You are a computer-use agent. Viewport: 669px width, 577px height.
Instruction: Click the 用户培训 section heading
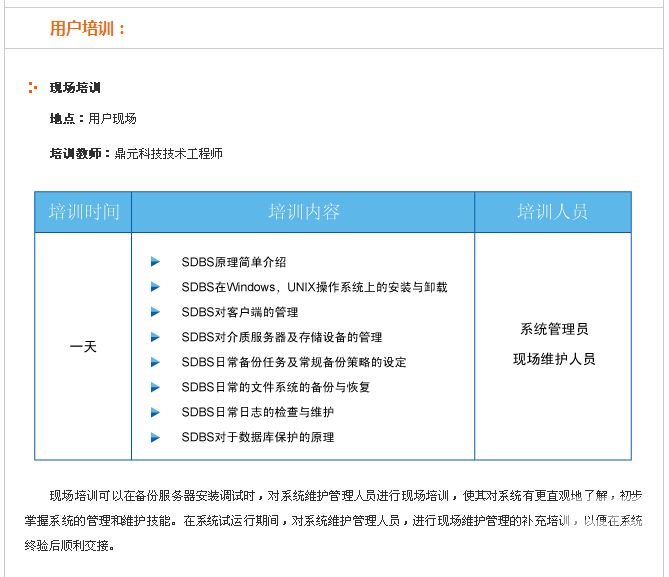87,29
